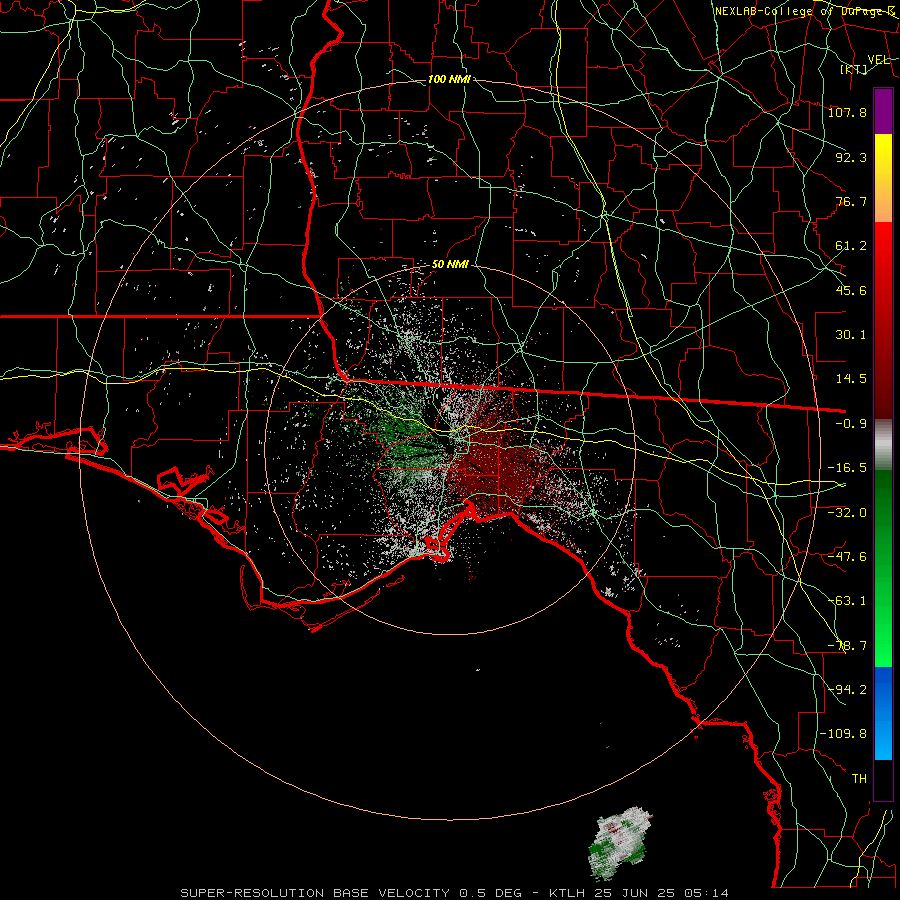
Task: Click the 14.5 legend value
Action: 851,379
